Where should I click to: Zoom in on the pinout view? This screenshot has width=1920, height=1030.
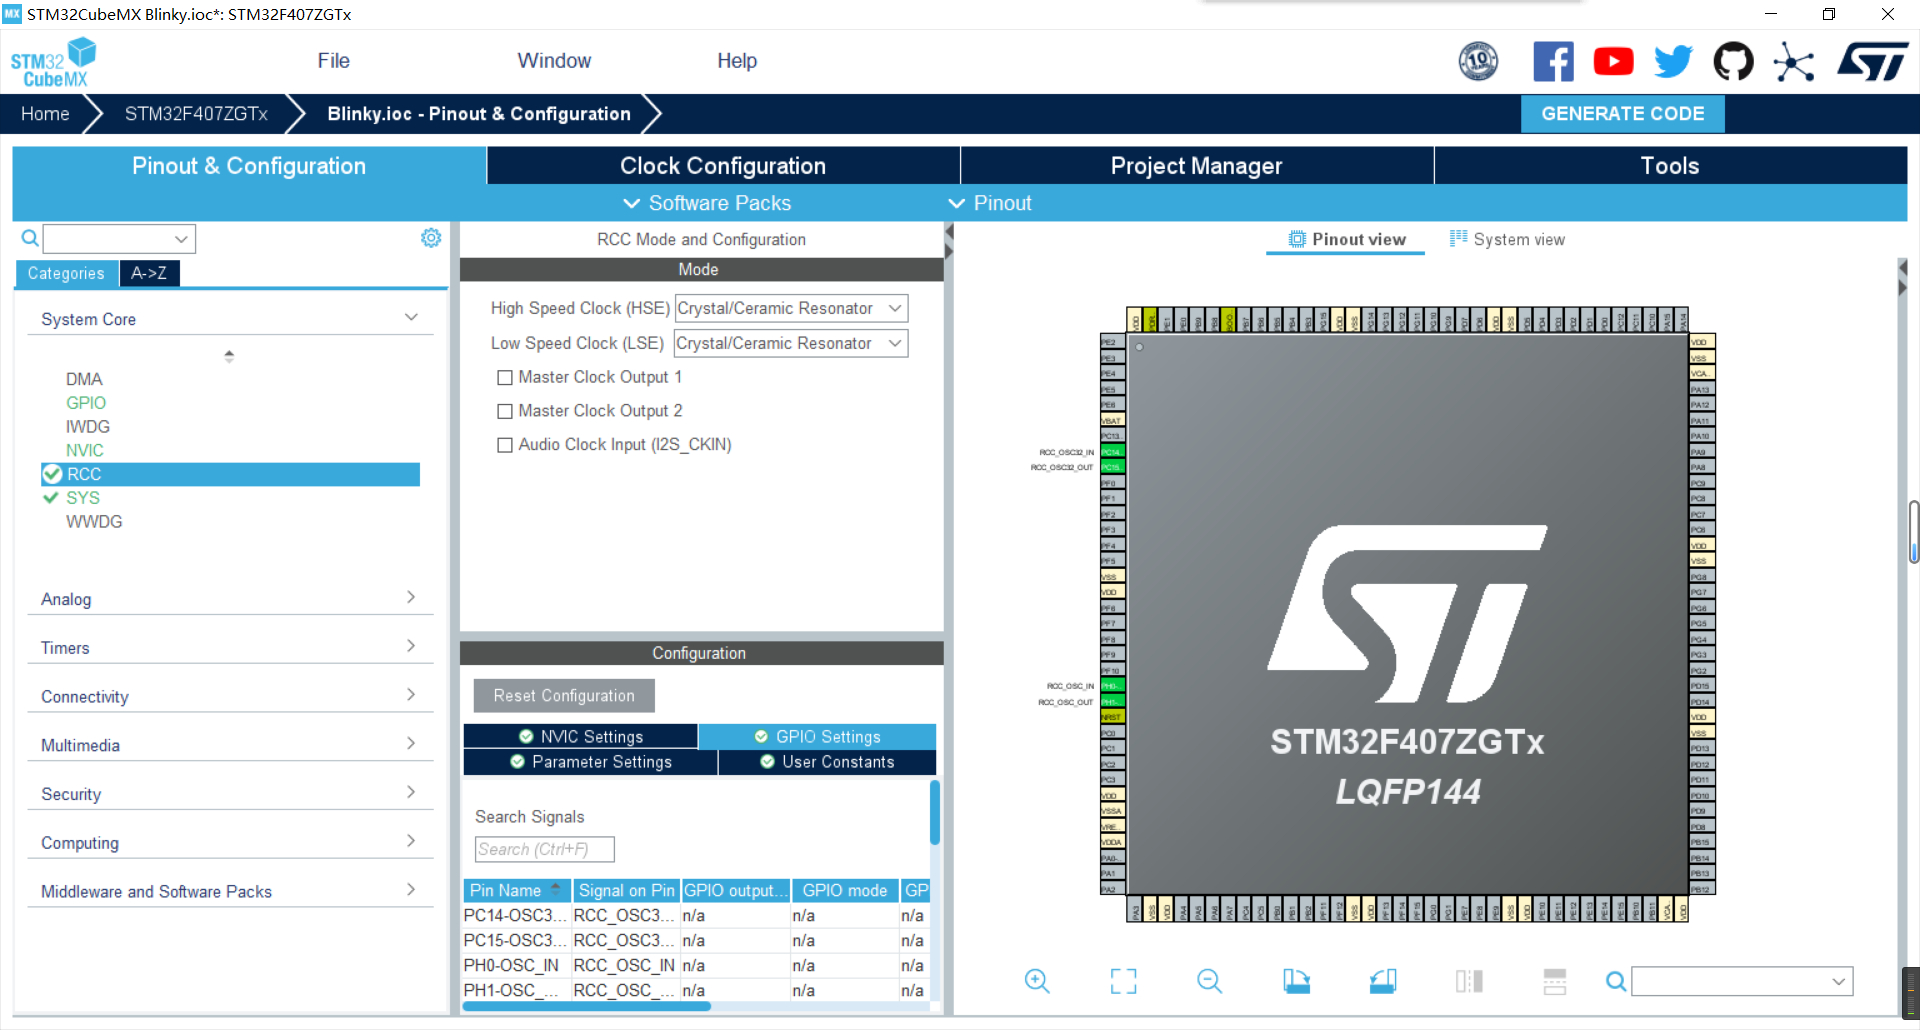[x=1037, y=981]
